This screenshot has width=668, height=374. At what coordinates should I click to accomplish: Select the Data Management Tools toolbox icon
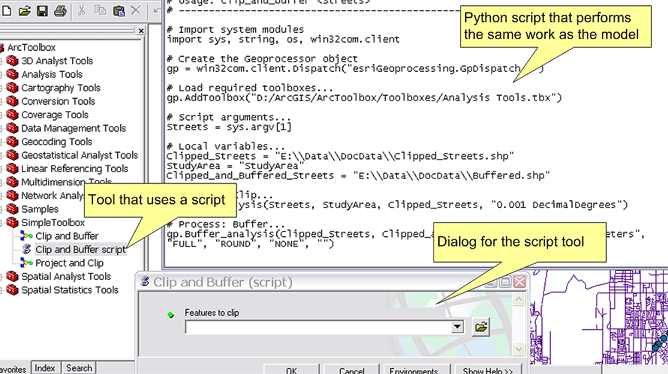click(x=12, y=128)
